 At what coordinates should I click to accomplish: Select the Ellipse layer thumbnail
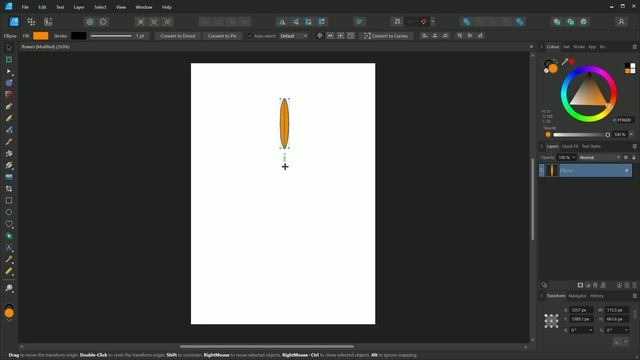[552, 171]
